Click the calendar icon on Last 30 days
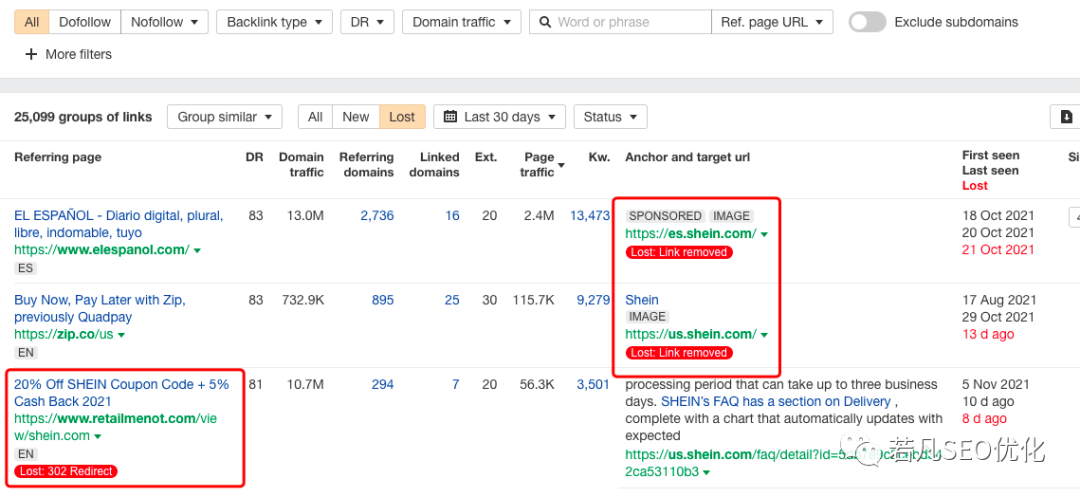The width and height of the screenshot is (1080, 497). (452, 117)
